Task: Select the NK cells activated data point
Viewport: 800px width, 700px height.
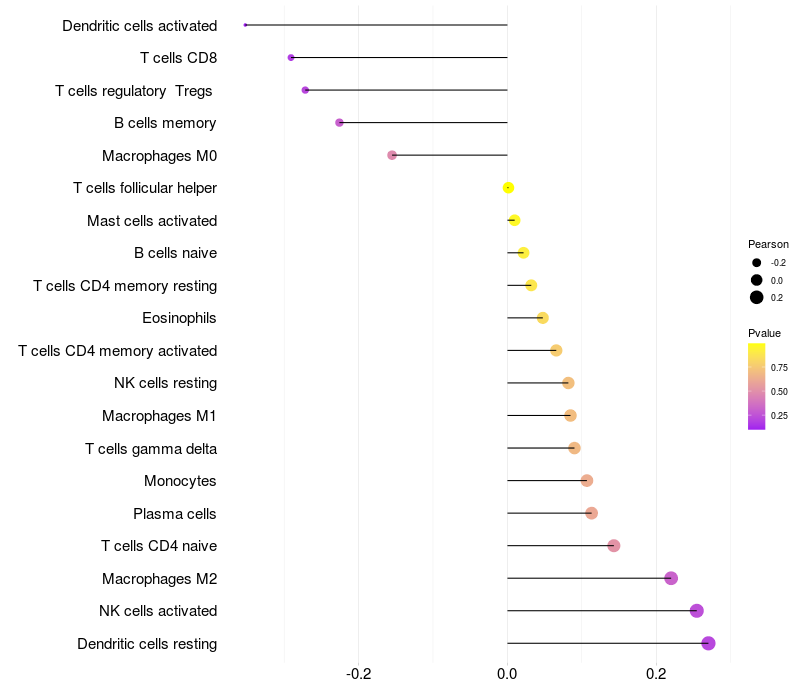Action: (696, 611)
